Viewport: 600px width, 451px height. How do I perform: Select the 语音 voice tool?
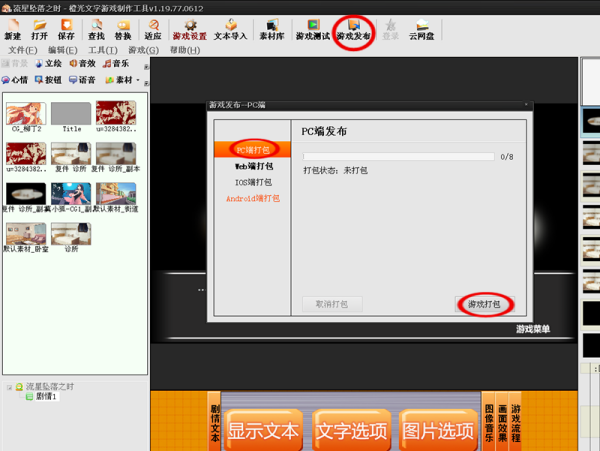pos(82,80)
